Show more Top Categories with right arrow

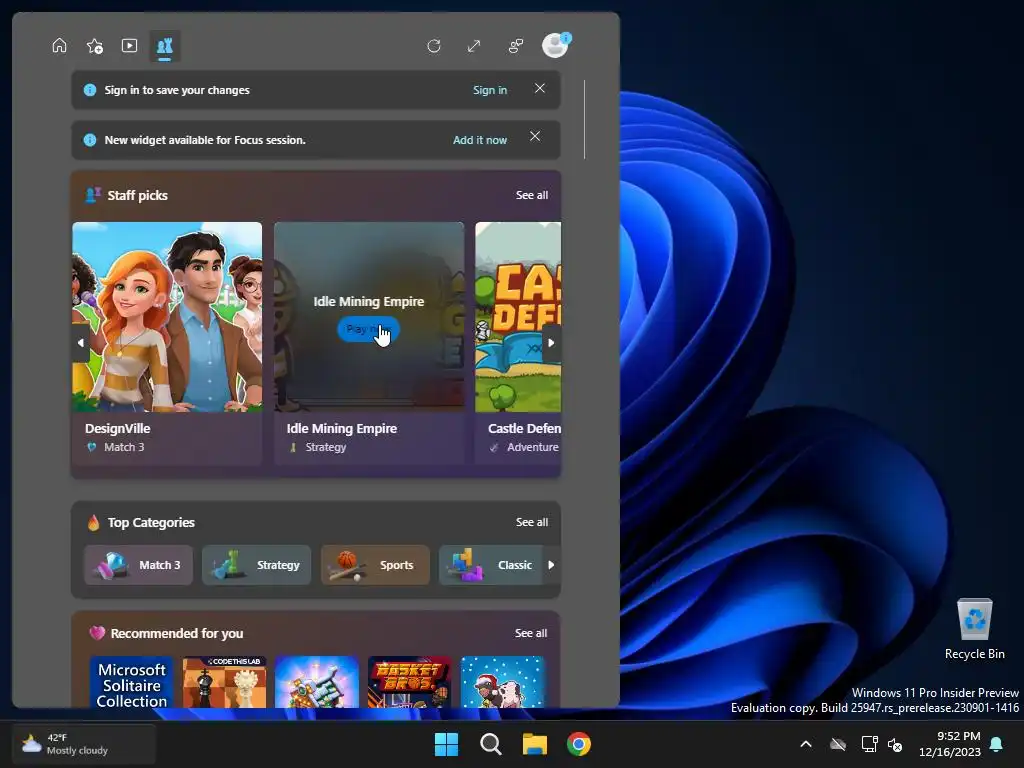tap(551, 565)
